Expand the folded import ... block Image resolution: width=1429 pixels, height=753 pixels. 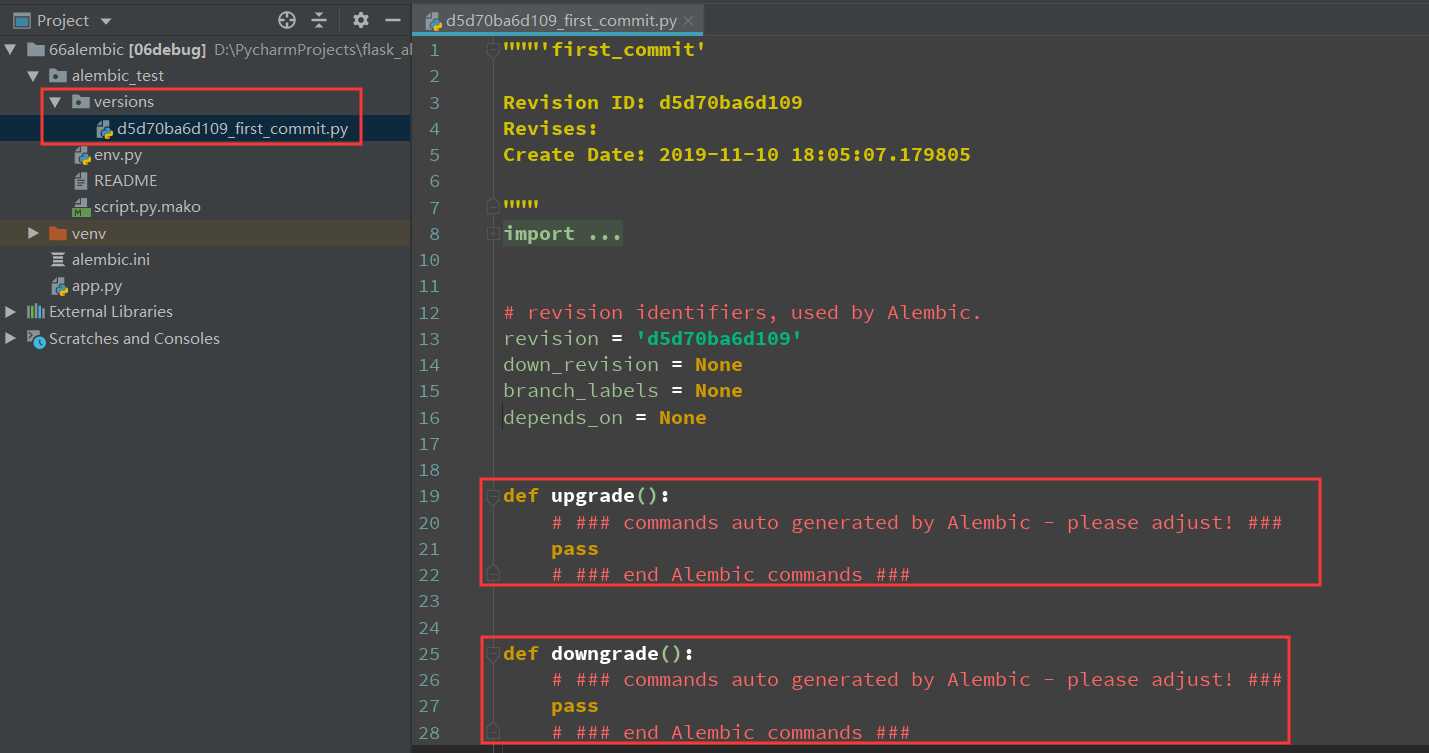pos(562,233)
